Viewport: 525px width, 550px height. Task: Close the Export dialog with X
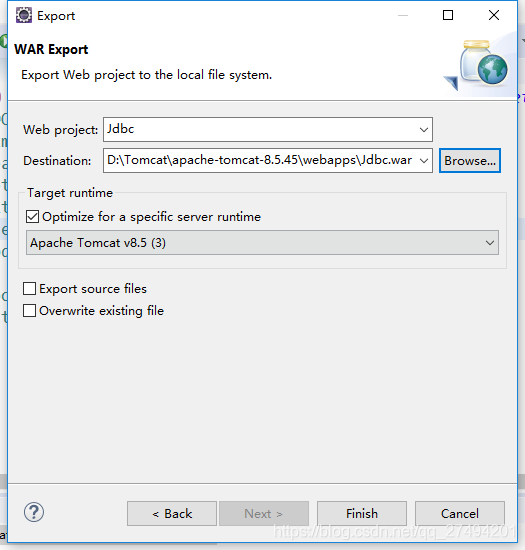[x=494, y=15]
